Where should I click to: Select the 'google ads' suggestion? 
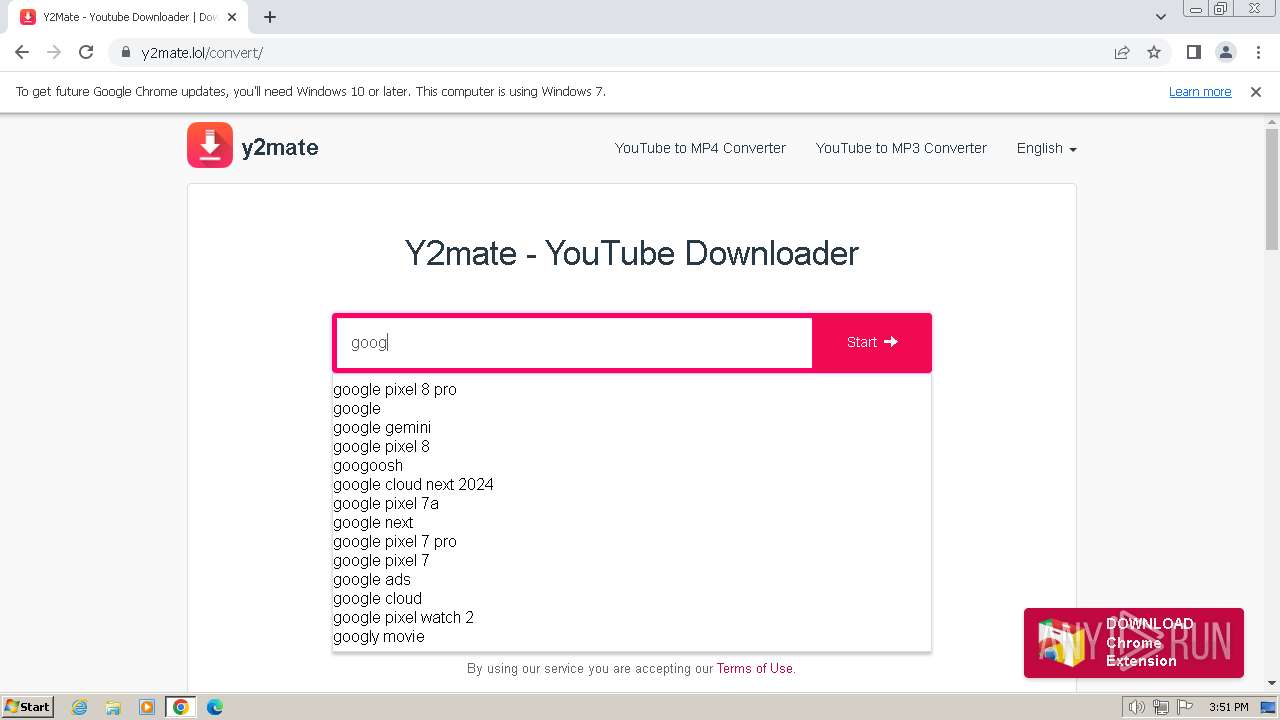(372, 579)
